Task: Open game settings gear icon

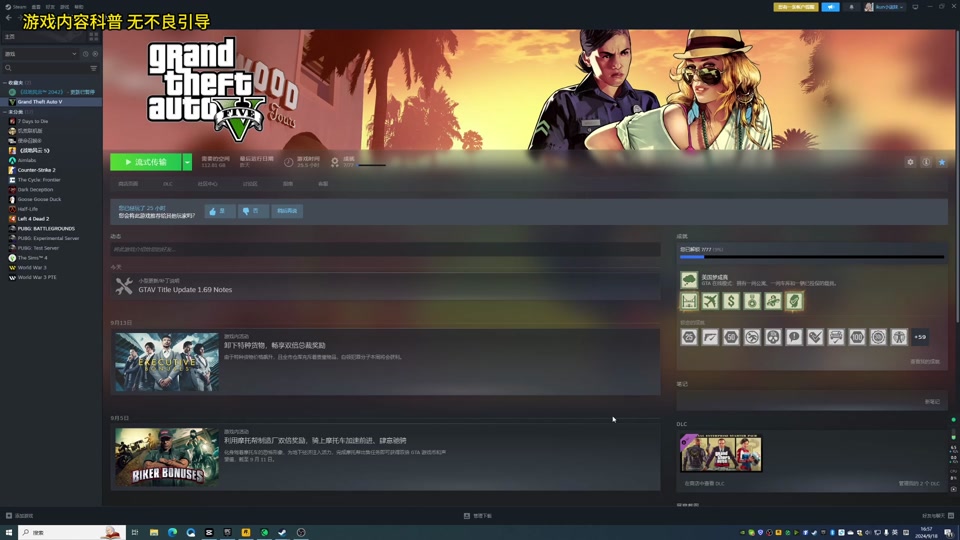Action: [910, 162]
